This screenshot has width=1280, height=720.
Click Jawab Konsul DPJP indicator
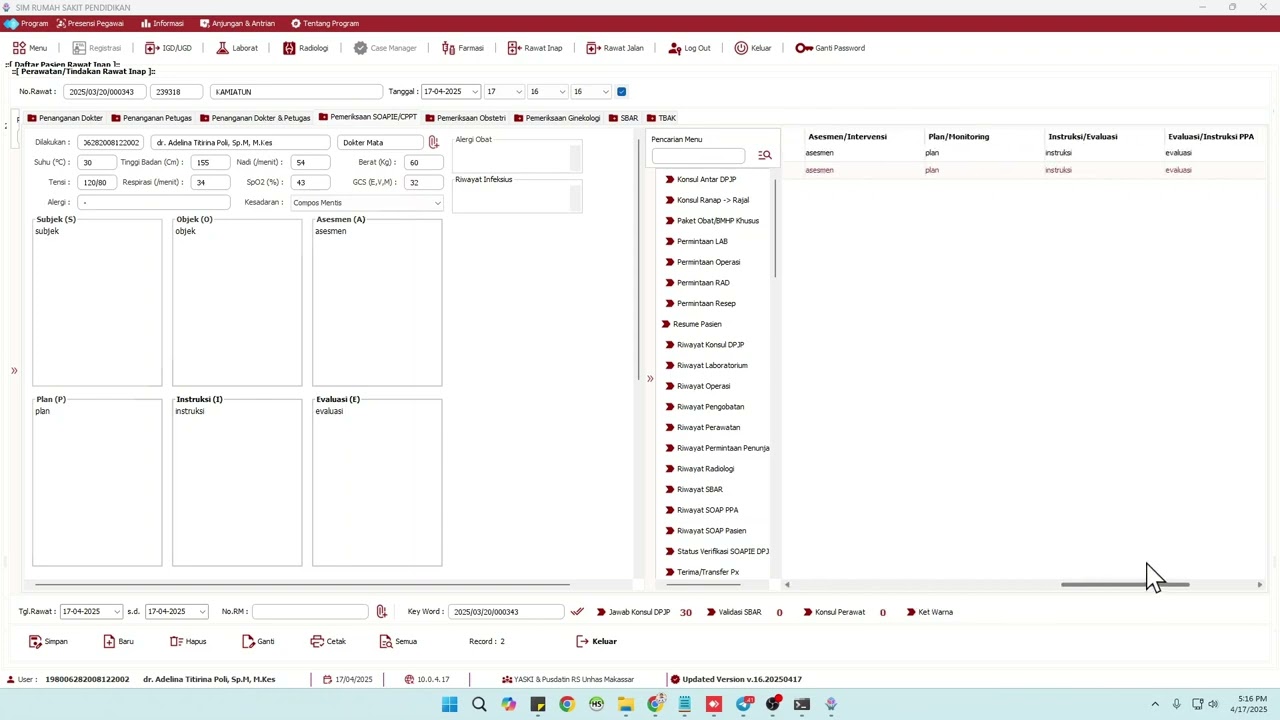point(632,612)
